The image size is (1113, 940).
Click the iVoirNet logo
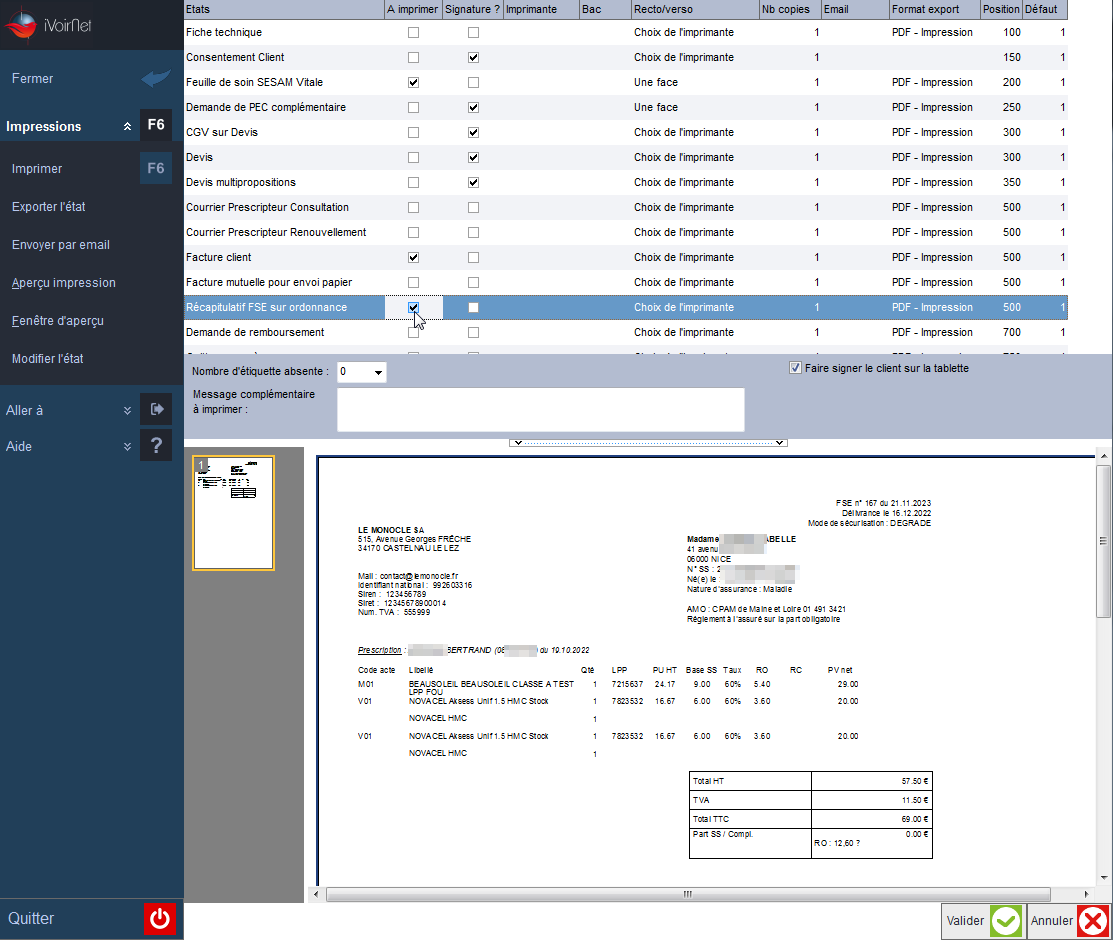coord(48,25)
